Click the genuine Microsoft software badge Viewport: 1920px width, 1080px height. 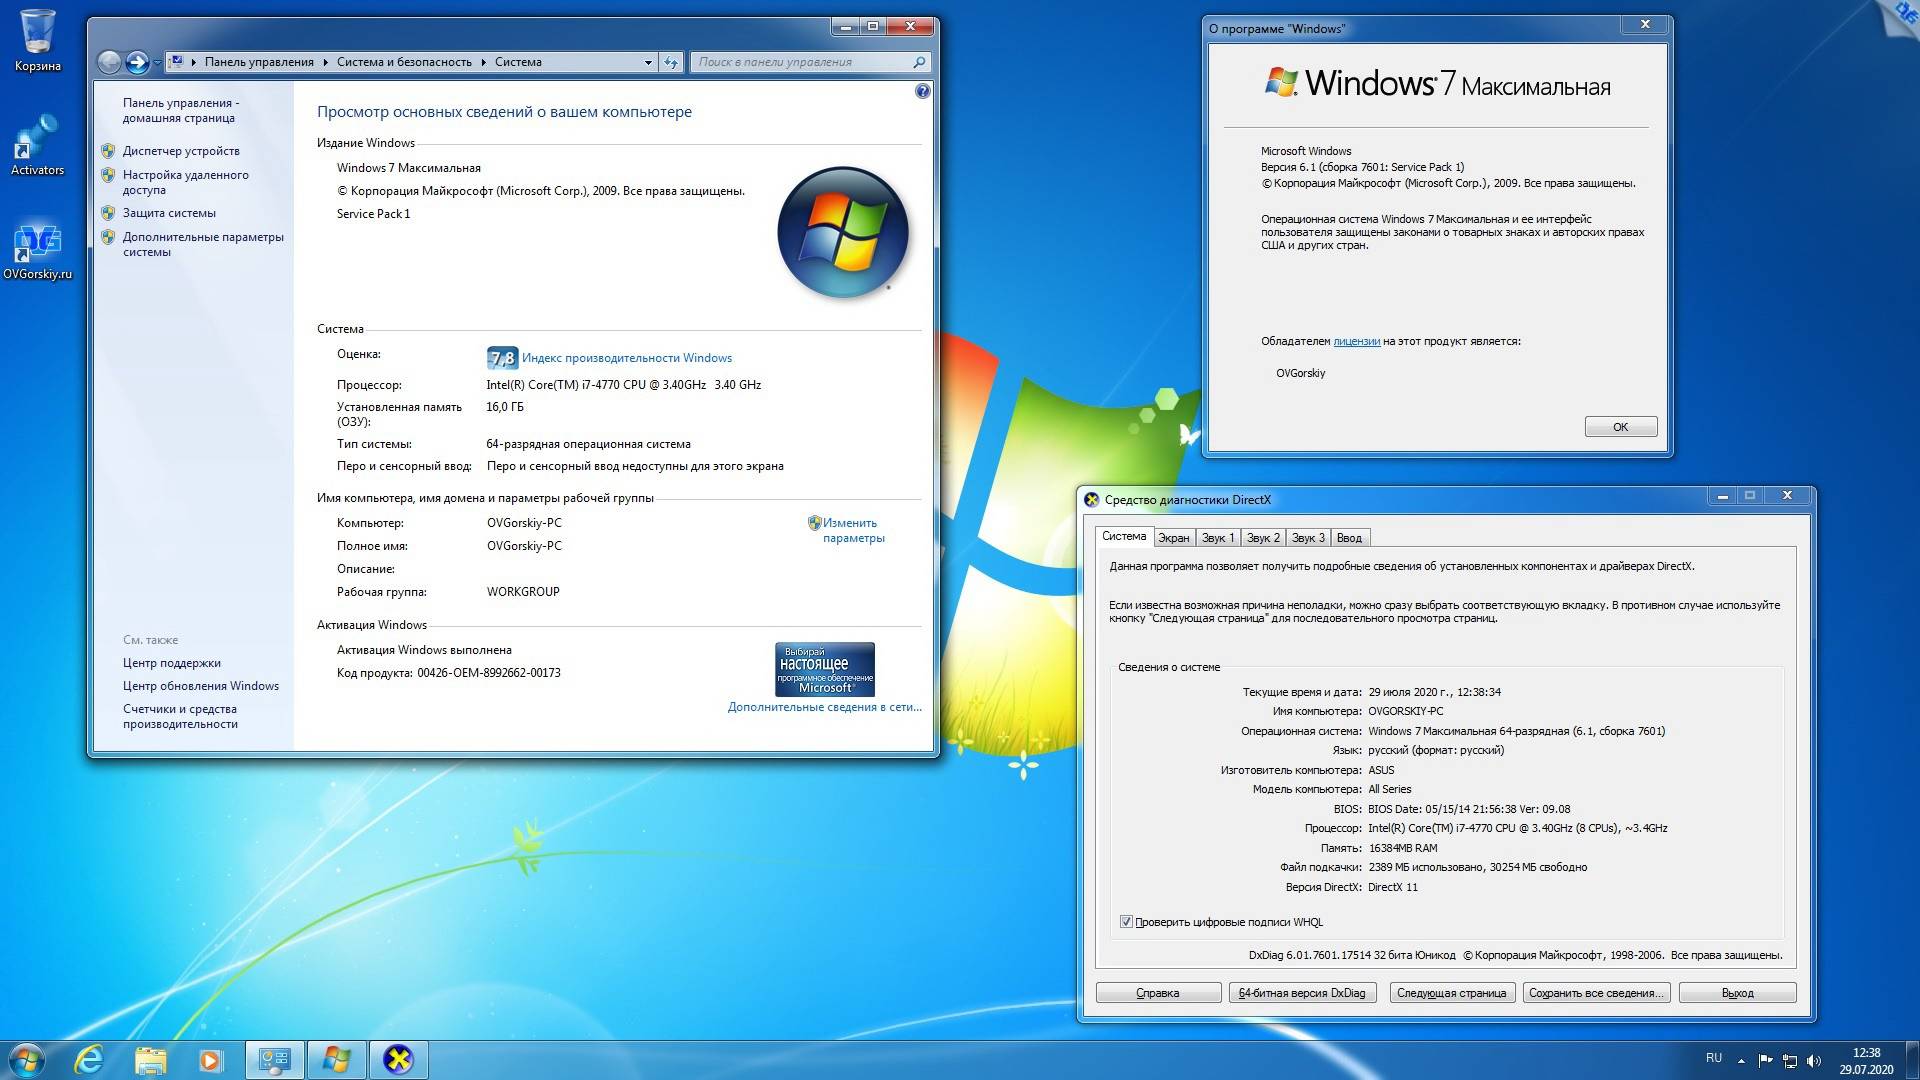click(x=825, y=669)
